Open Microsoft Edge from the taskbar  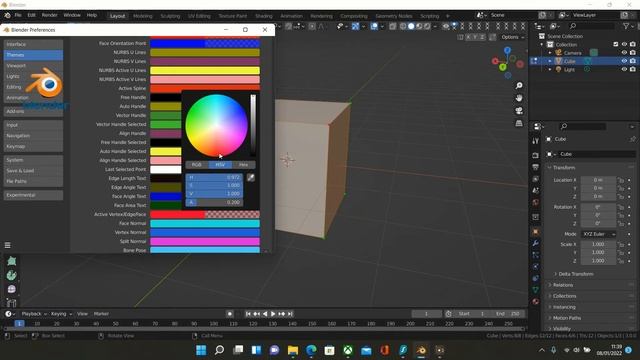click(311, 350)
